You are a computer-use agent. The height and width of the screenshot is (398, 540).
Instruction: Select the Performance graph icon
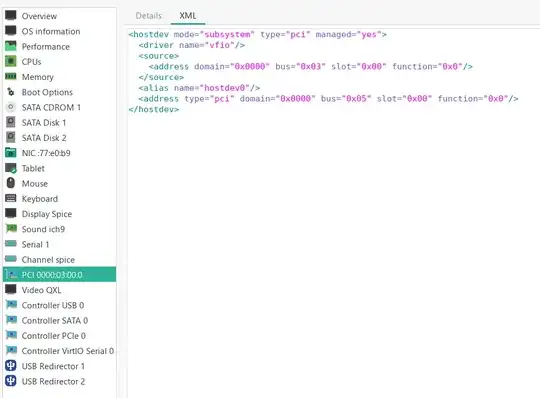(11, 46)
